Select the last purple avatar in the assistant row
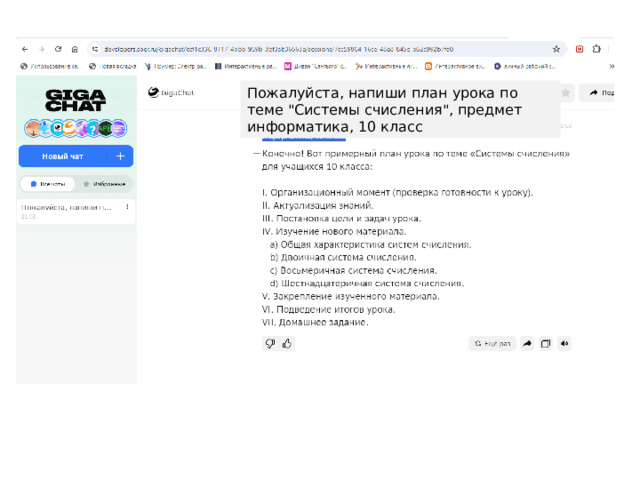The width and height of the screenshot is (640, 480). (x=119, y=128)
